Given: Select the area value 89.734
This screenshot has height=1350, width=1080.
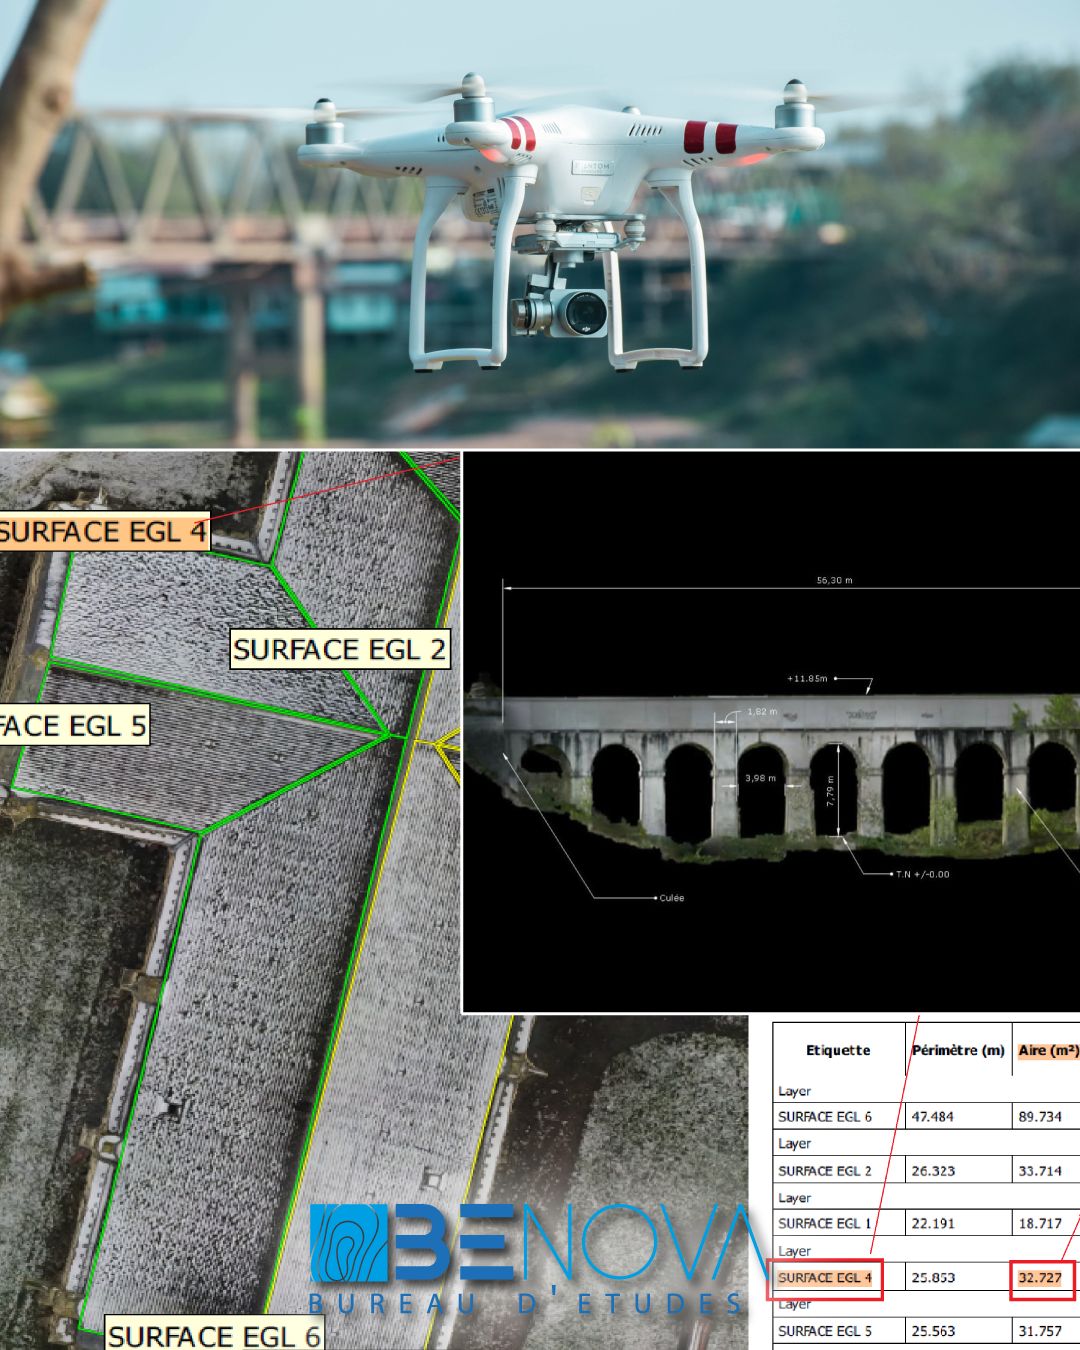Looking at the screenshot, I should tap(1040, 1116).
